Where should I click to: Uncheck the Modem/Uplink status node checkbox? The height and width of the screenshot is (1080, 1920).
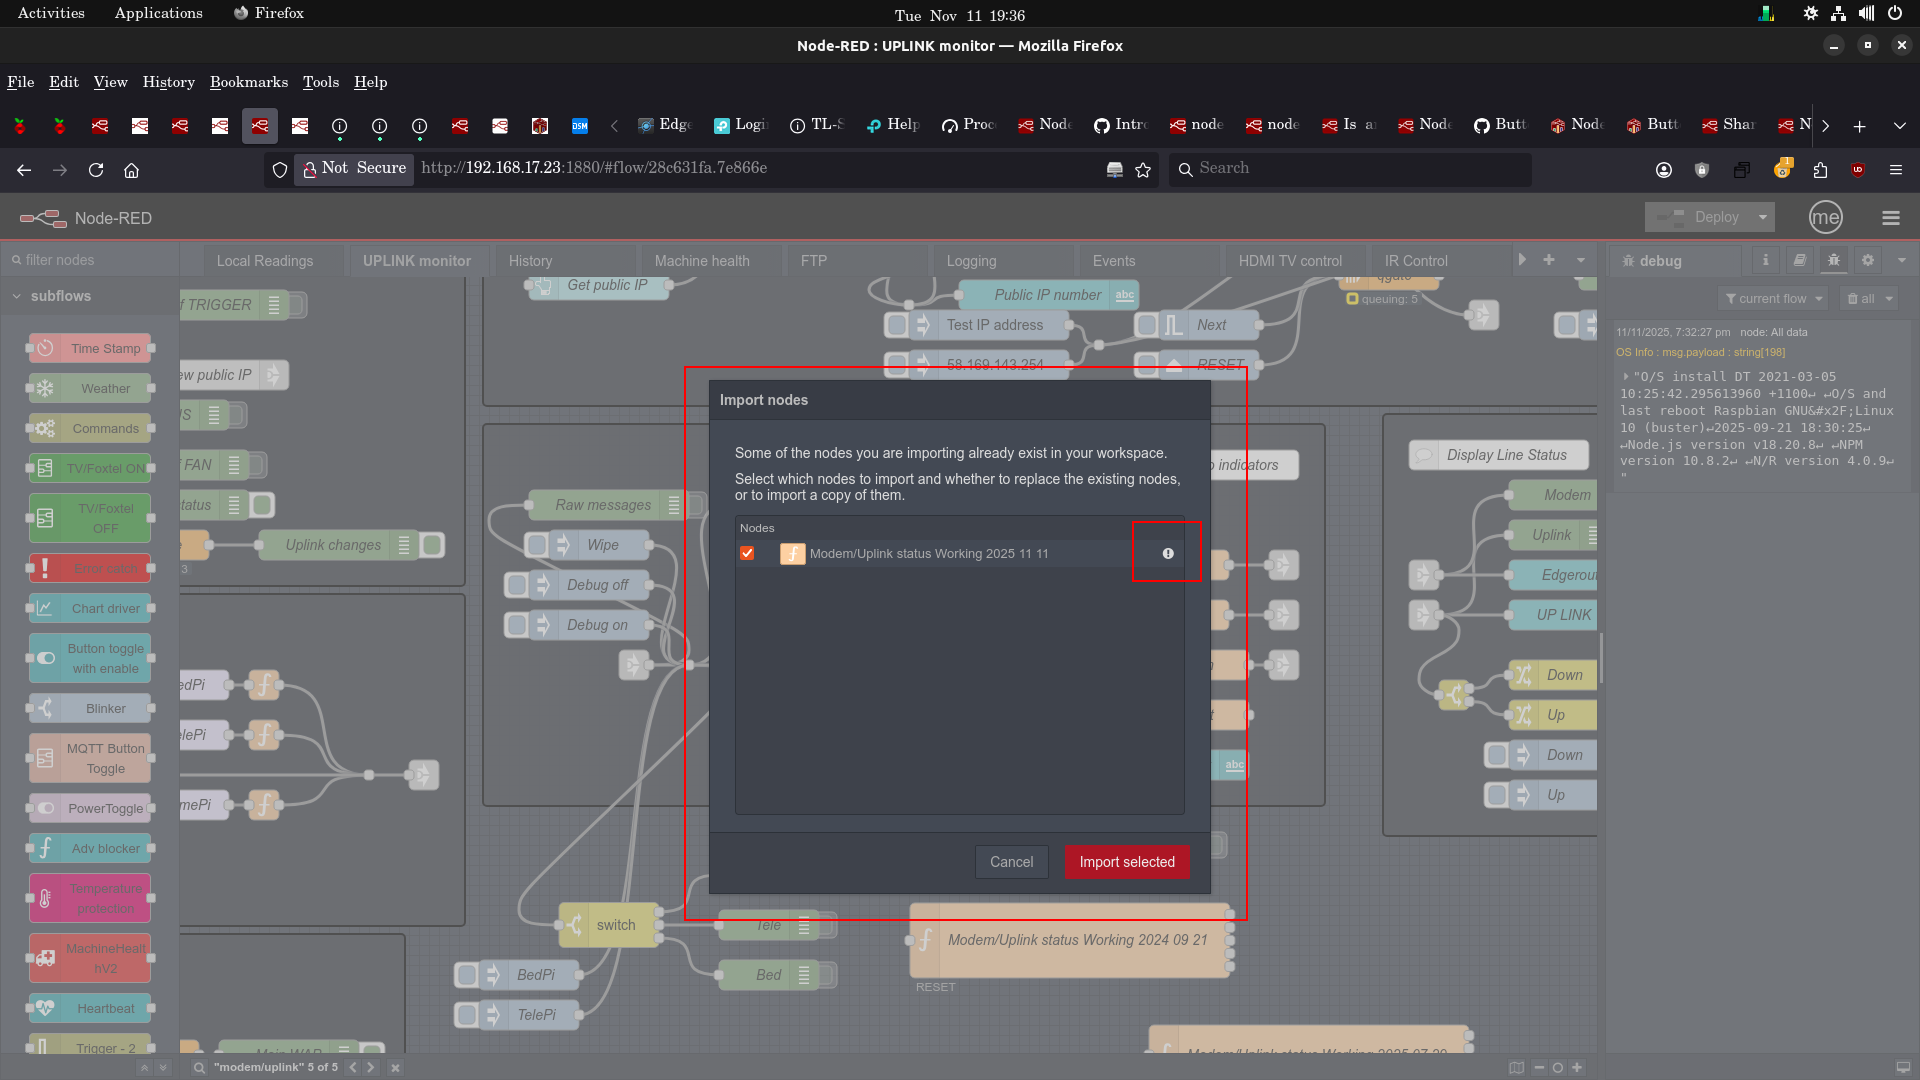click(x=747, y=553)
